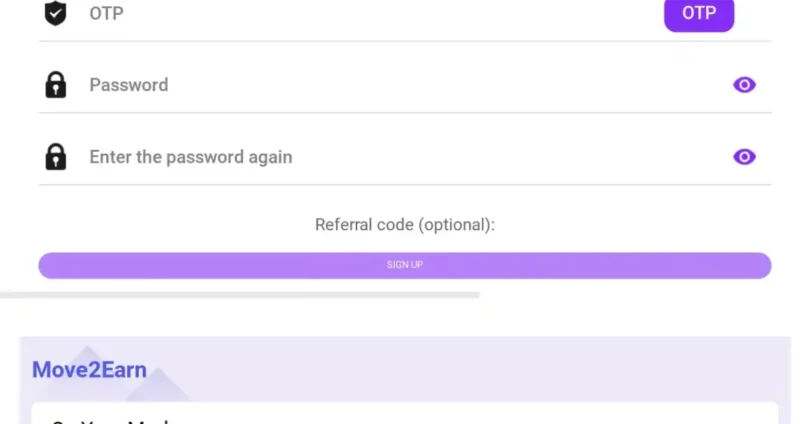Click the padlock icon beside Password
The height and width of the screenshot is (424, 810).
point(55,85)
